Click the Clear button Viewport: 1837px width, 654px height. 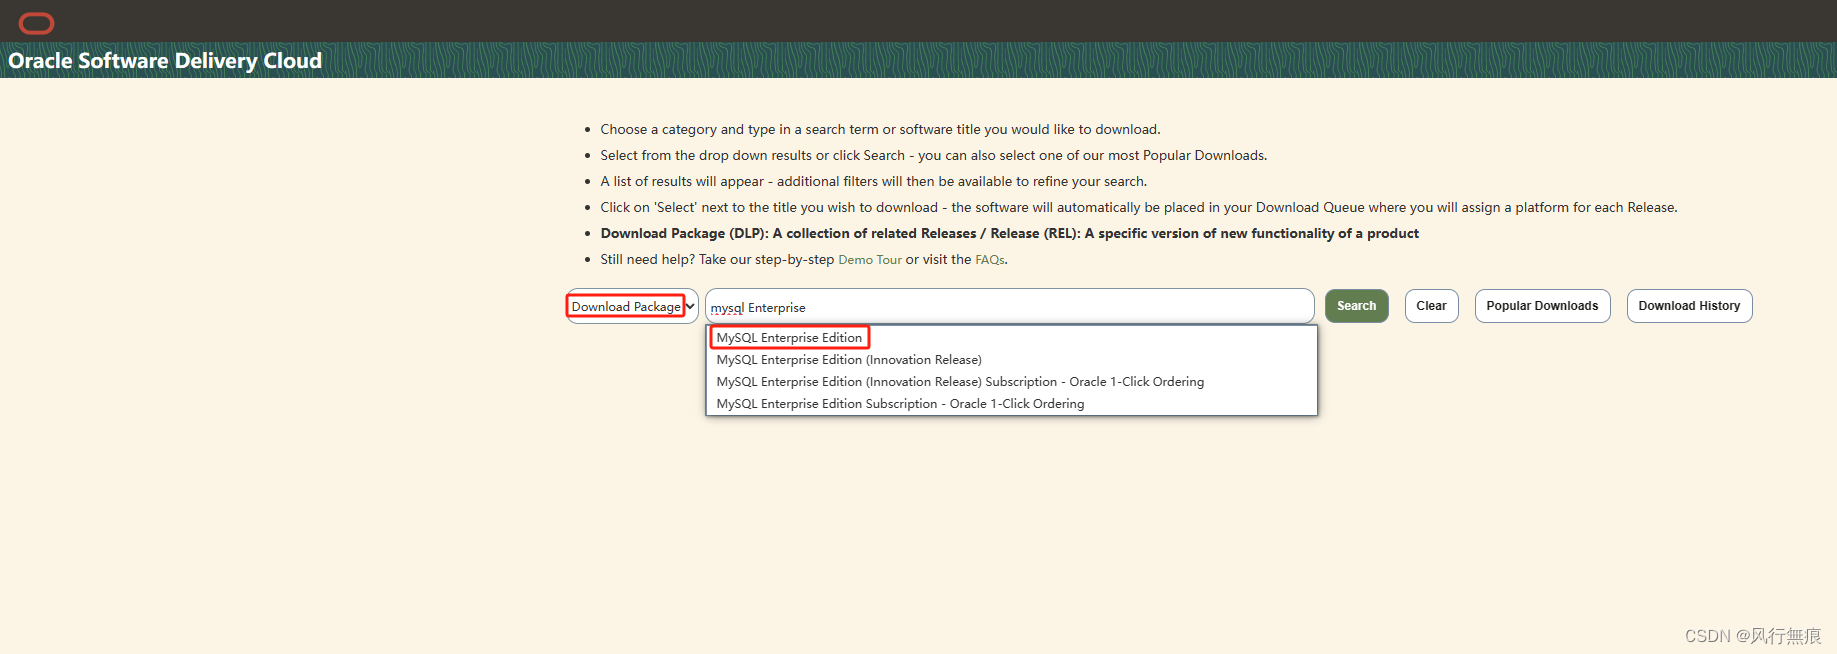point(1431,306)
